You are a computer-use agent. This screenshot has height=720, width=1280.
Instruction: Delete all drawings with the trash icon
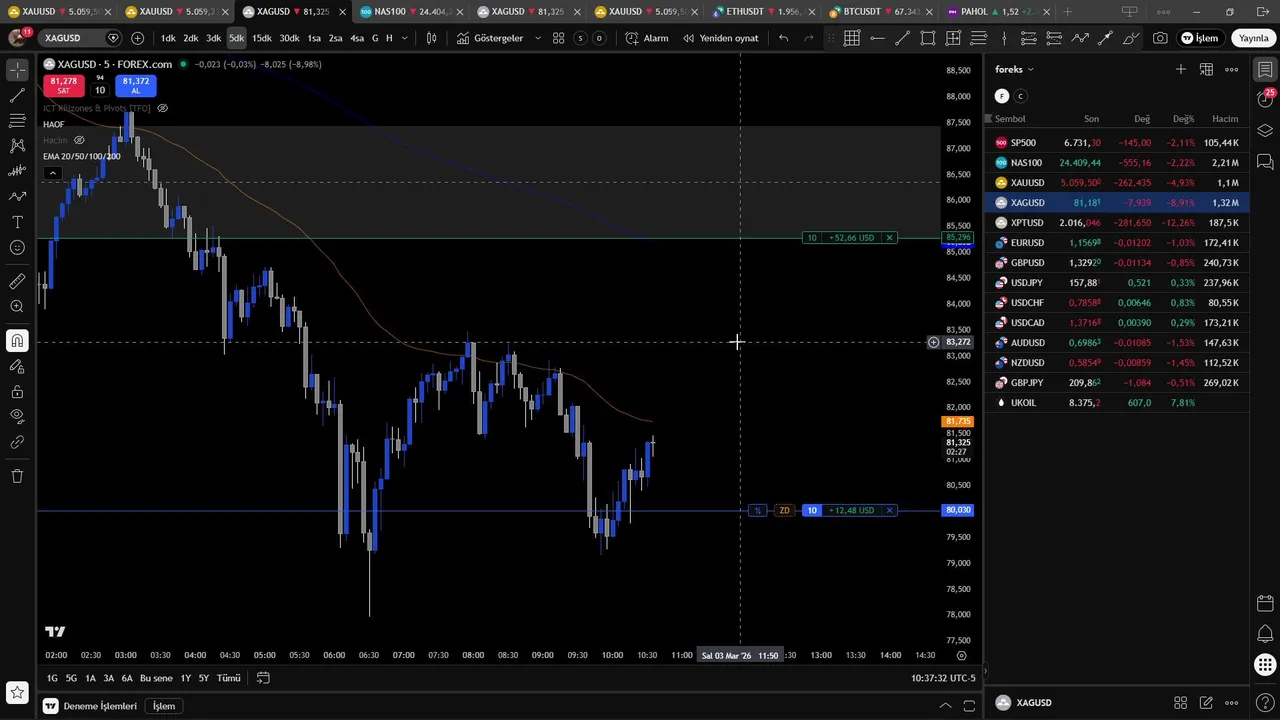(x=17, y=476)
